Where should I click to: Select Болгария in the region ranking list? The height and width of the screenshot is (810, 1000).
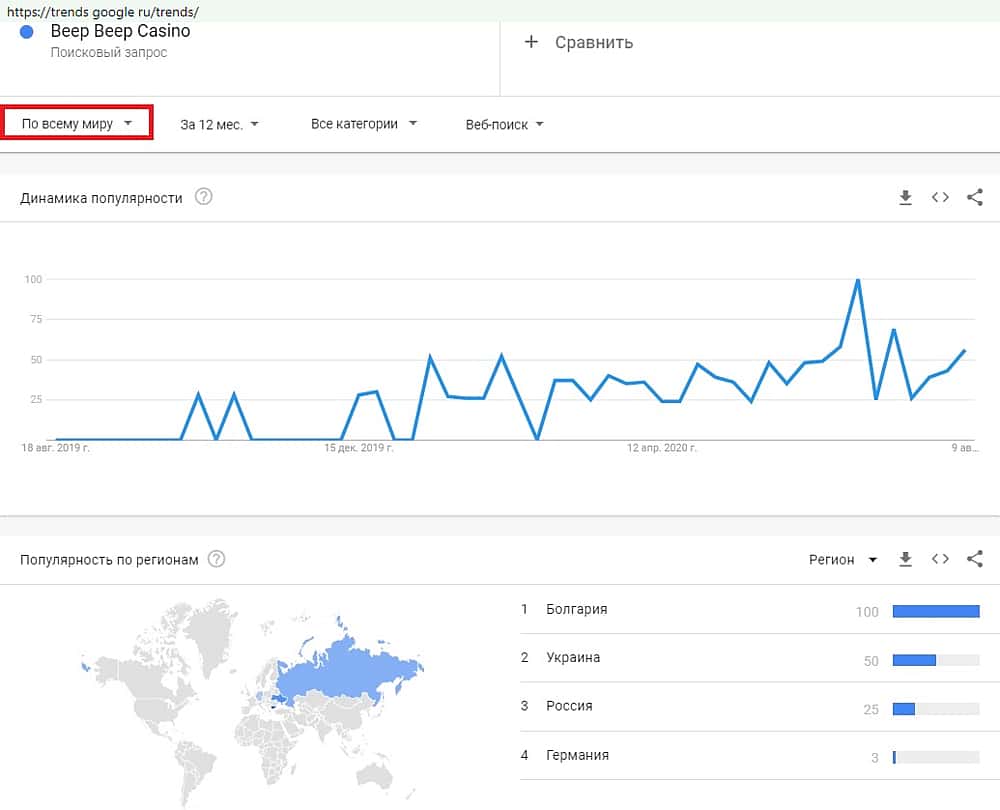(x=577, y=609)
